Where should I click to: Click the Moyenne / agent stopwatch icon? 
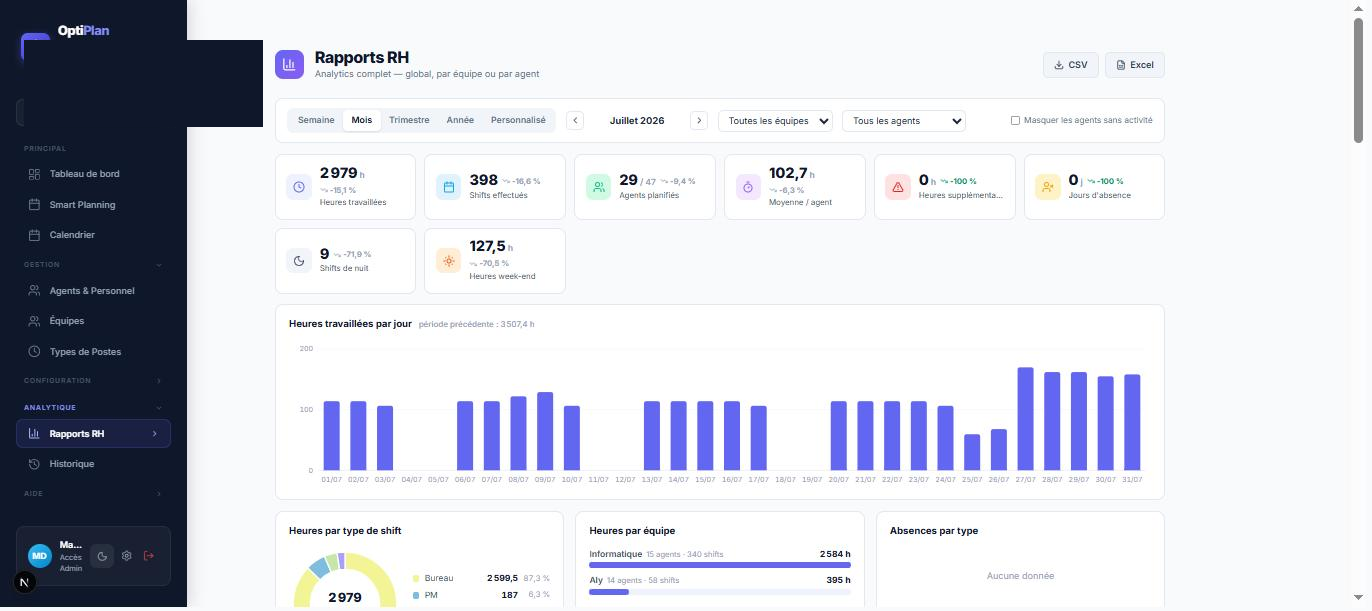(x=748, y=187)
